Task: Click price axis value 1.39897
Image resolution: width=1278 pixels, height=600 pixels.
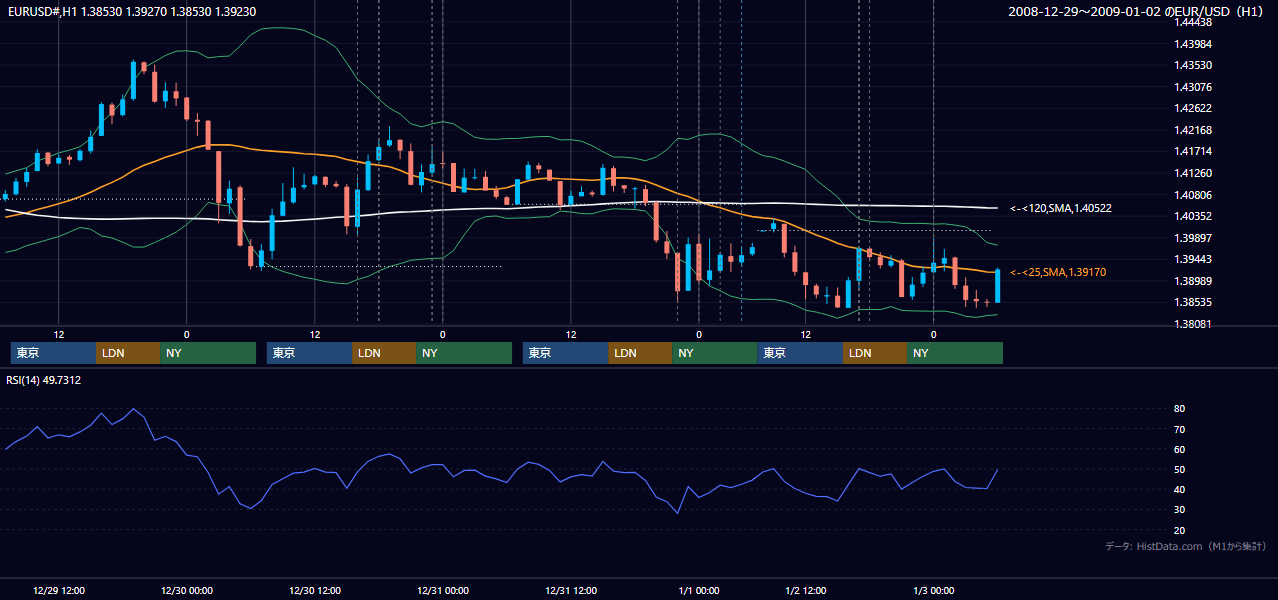Action: click(x=1193, y=238)
